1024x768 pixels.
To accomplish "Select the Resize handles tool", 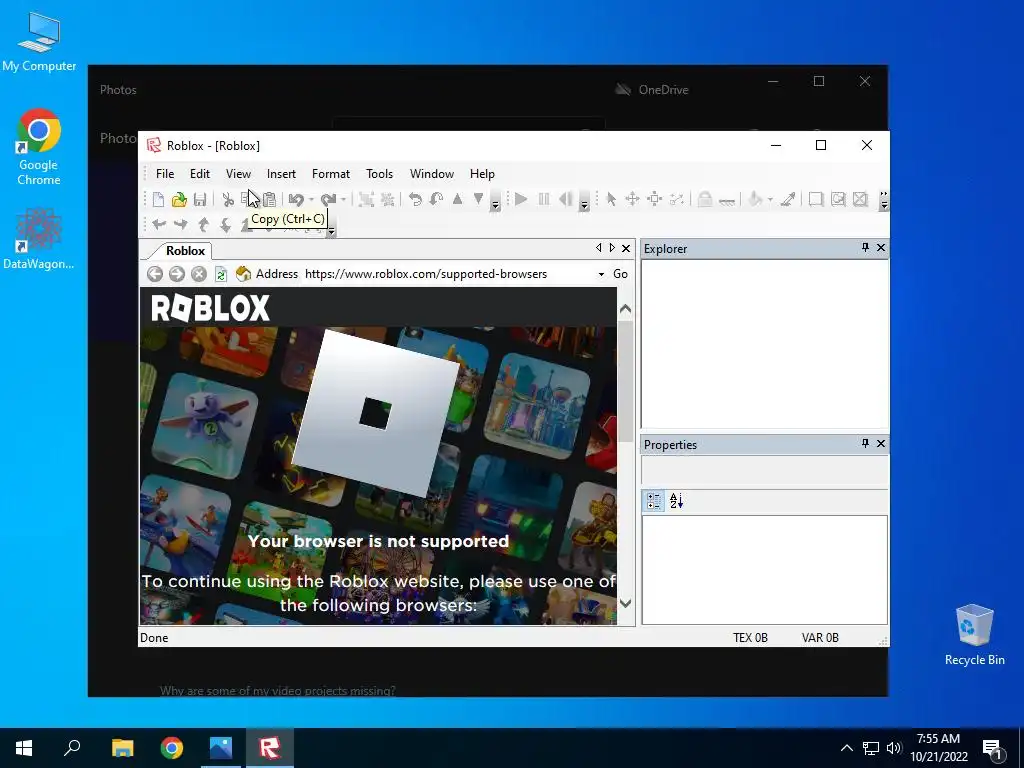I will click(654, 199).
